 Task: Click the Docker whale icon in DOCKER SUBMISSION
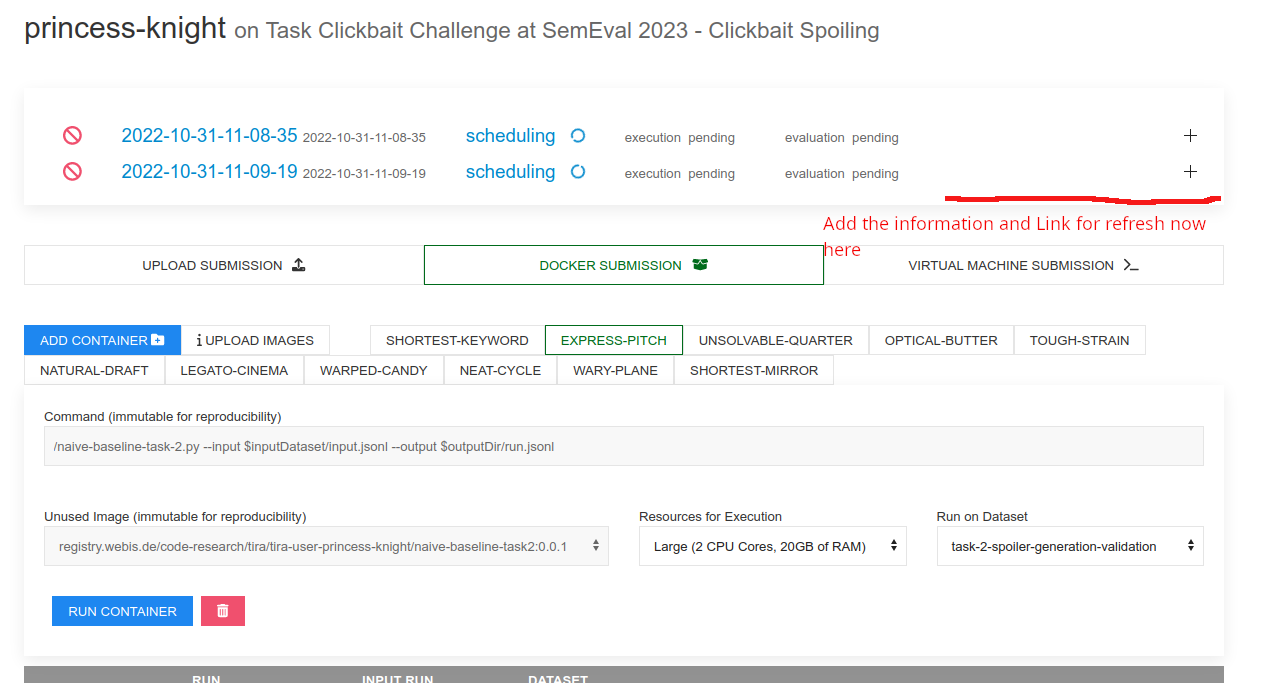click(701, 264)
